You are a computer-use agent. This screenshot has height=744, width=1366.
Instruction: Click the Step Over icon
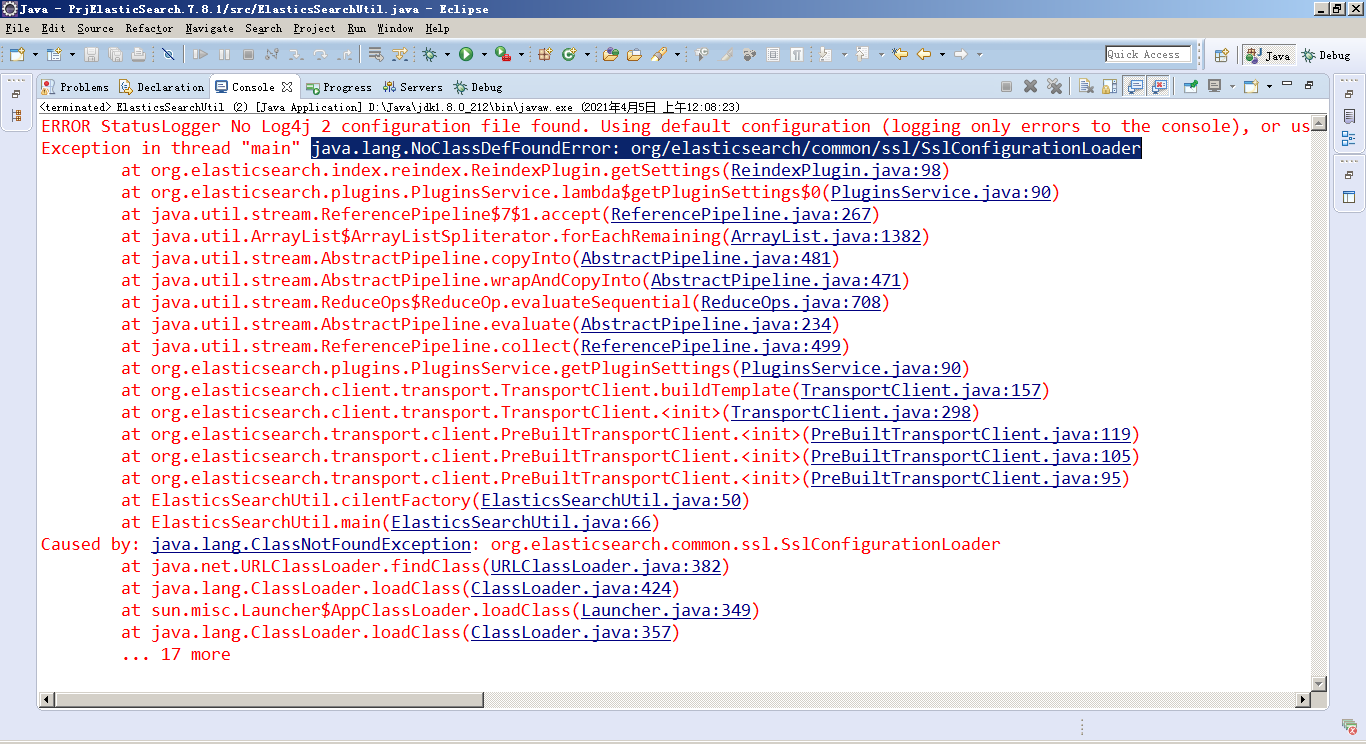320,54
